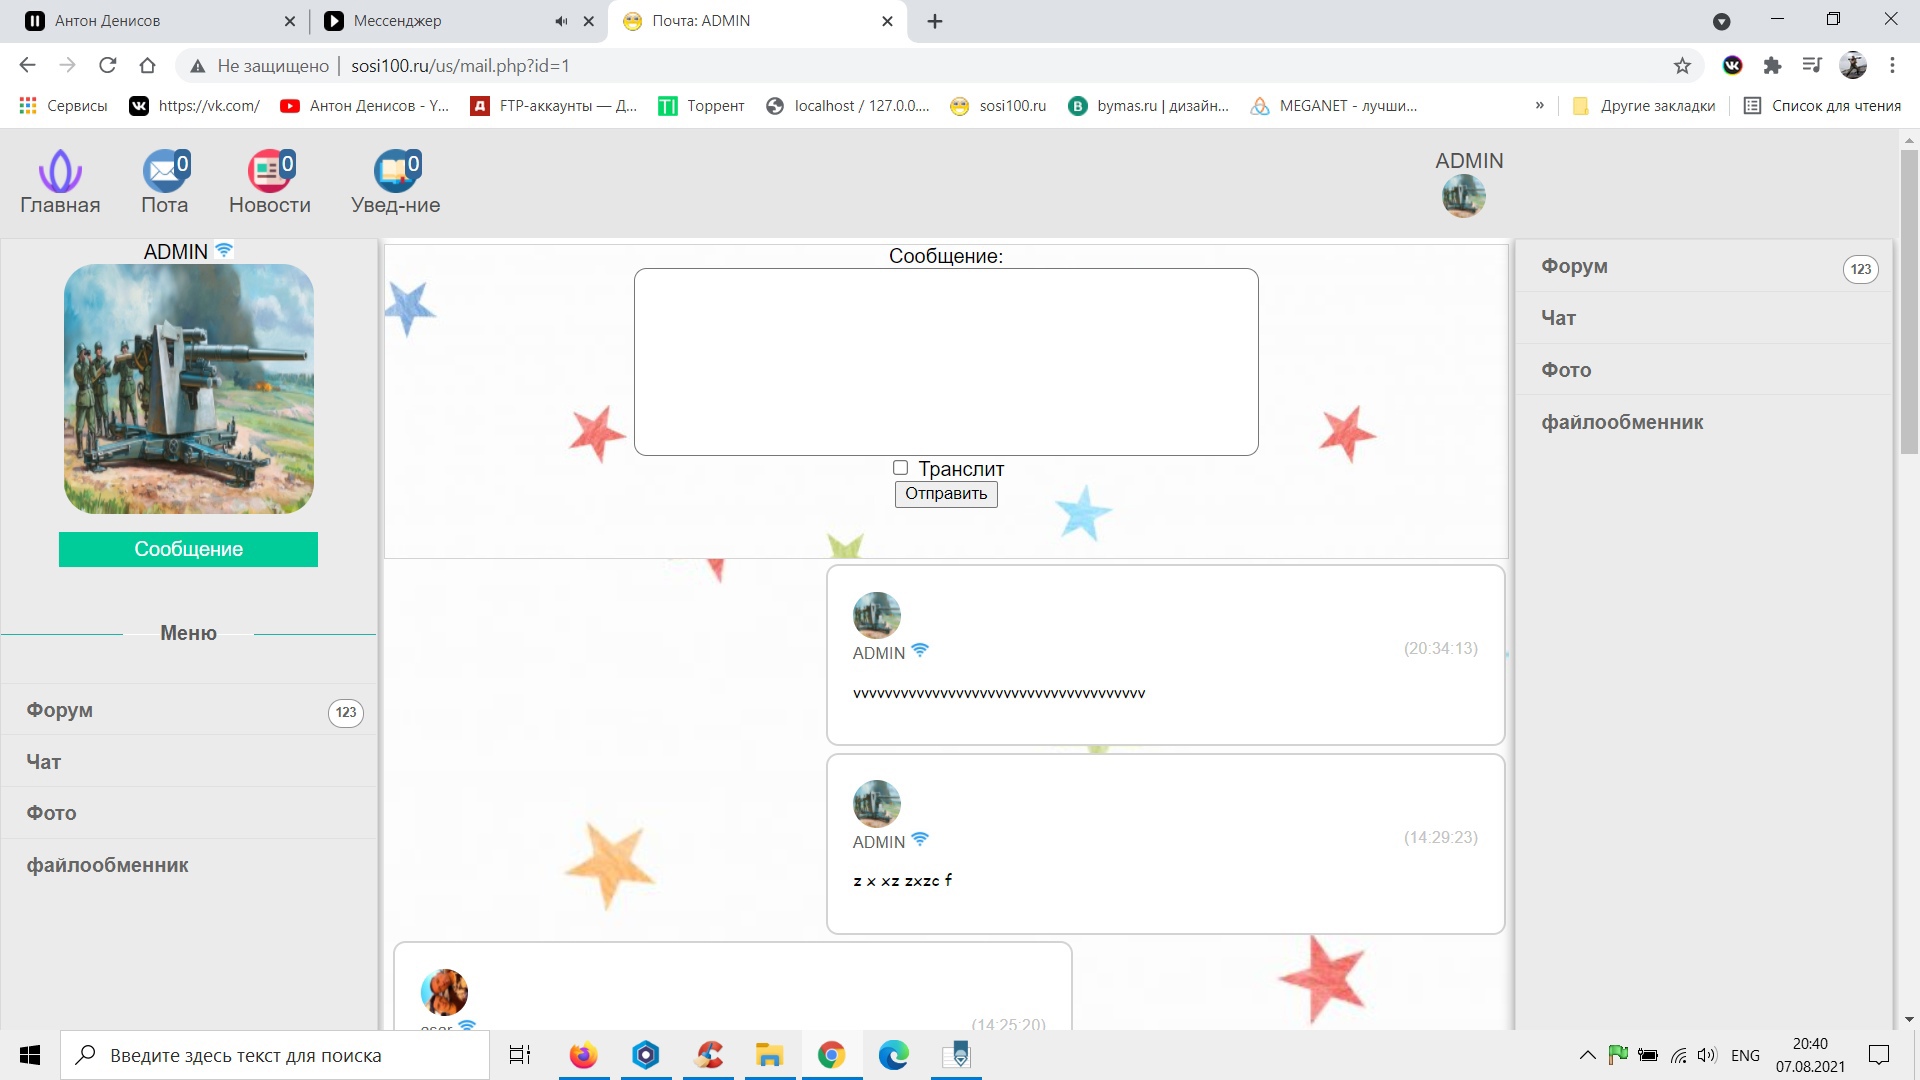Focus the Сообщение text area

pos(945,361)
